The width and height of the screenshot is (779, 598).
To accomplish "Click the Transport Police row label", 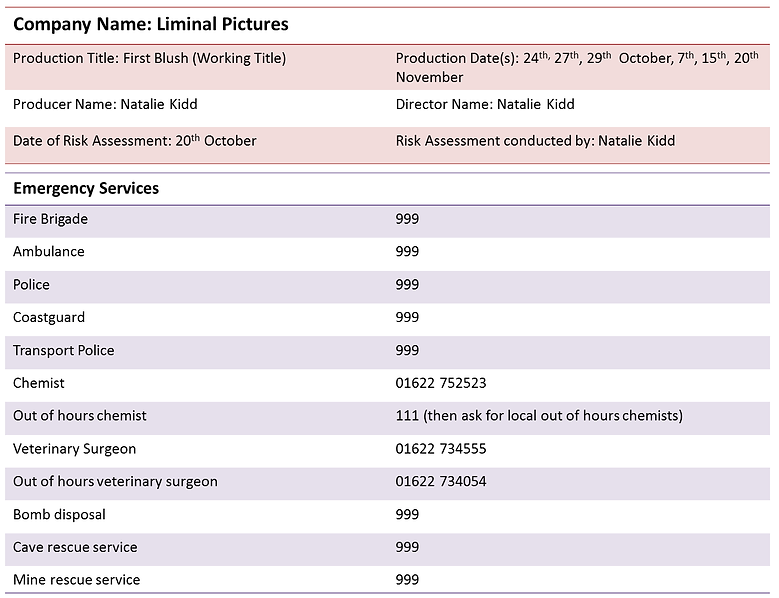I will (x=63, y=351).
